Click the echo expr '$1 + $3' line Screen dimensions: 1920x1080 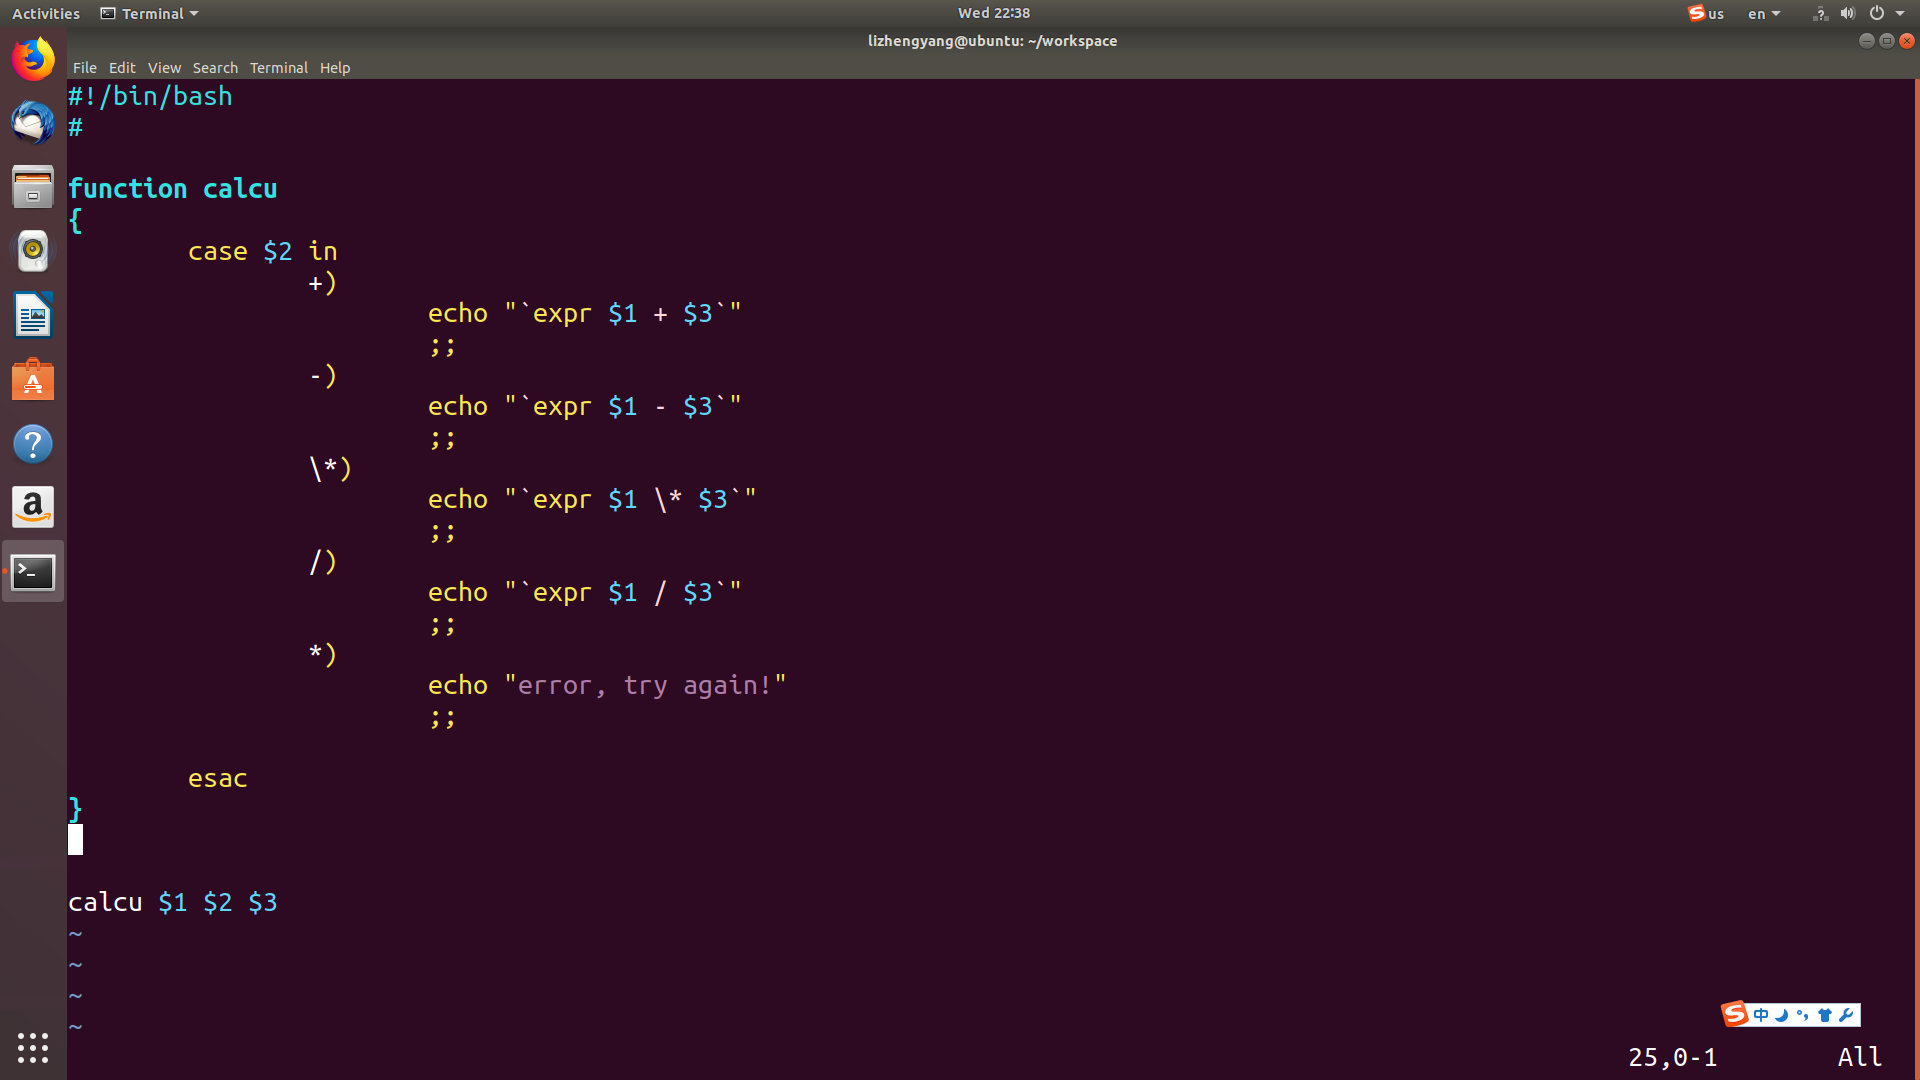pos(585,314)
